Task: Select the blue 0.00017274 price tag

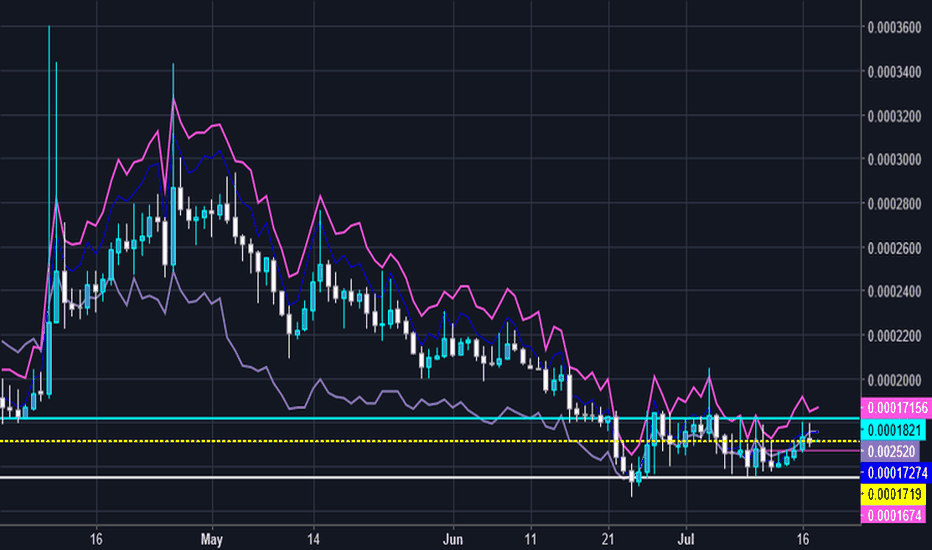Action: (896, 473)
